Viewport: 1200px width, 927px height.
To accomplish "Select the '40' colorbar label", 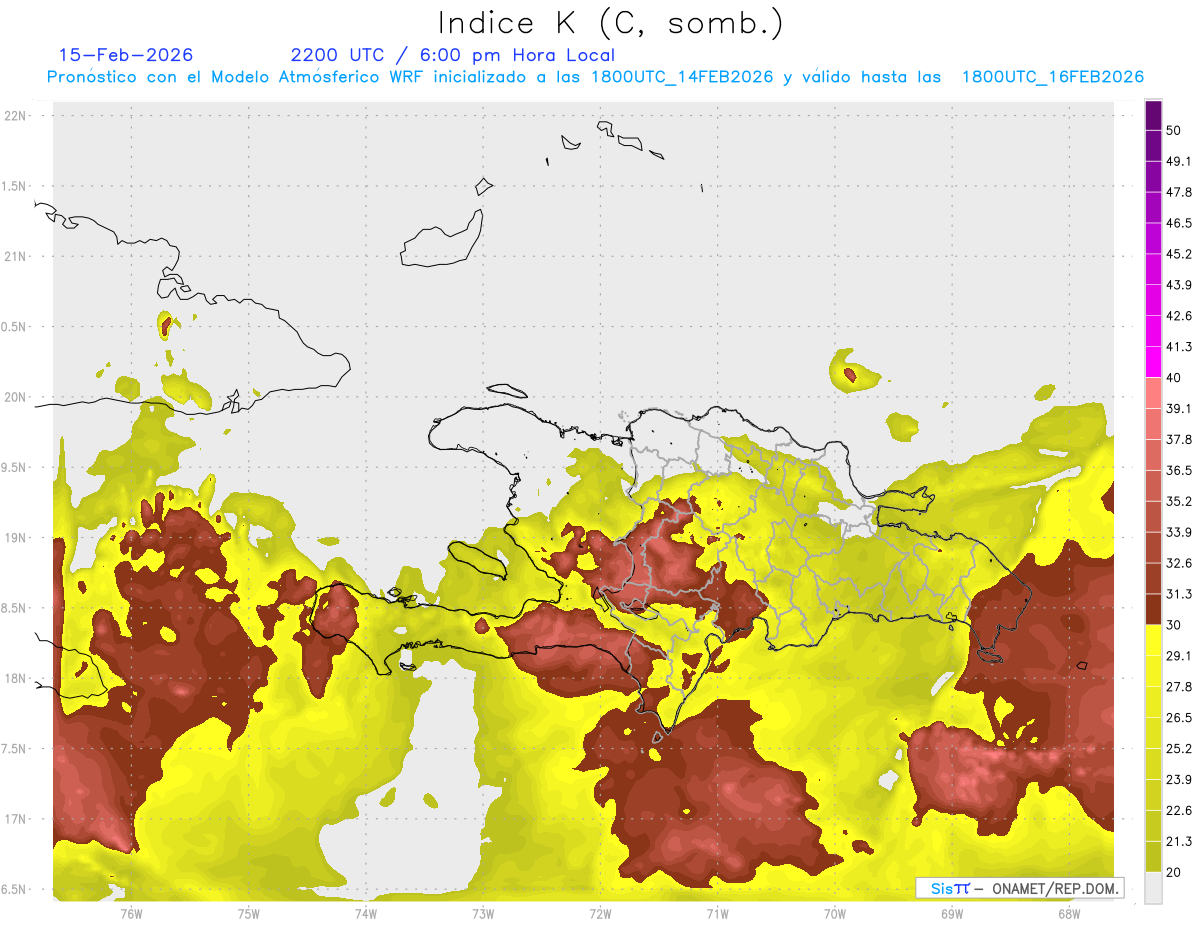I will 1174,378.
